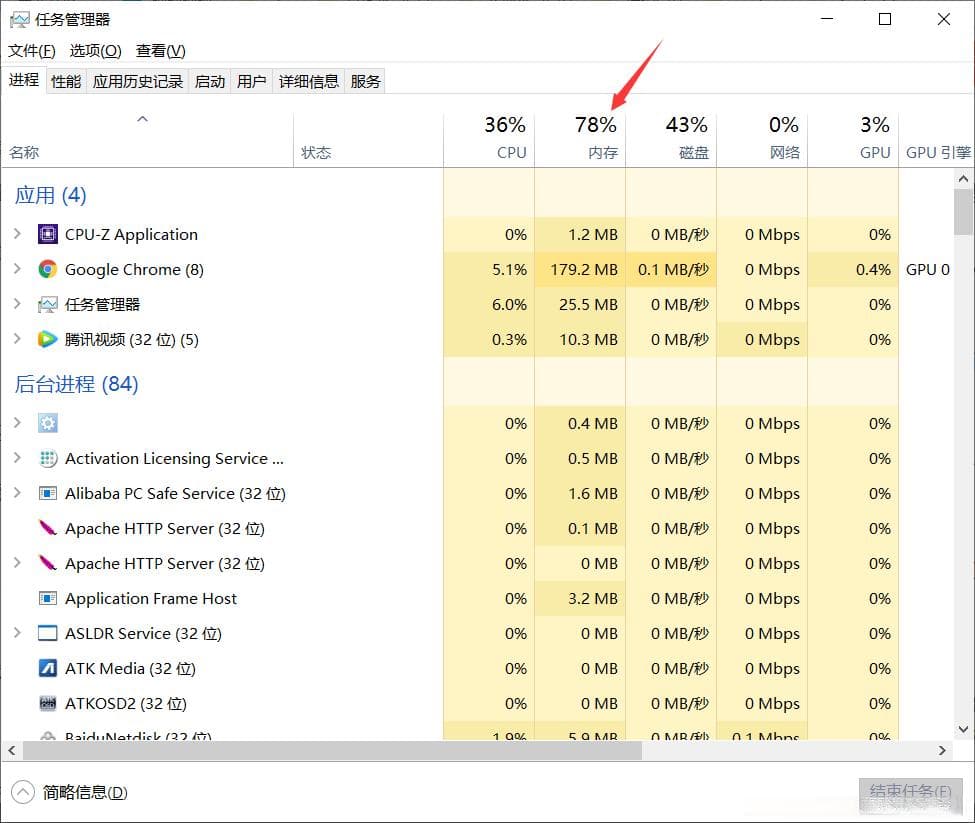
Task: Switch to the 性能 tab
Action: [66, 81]
